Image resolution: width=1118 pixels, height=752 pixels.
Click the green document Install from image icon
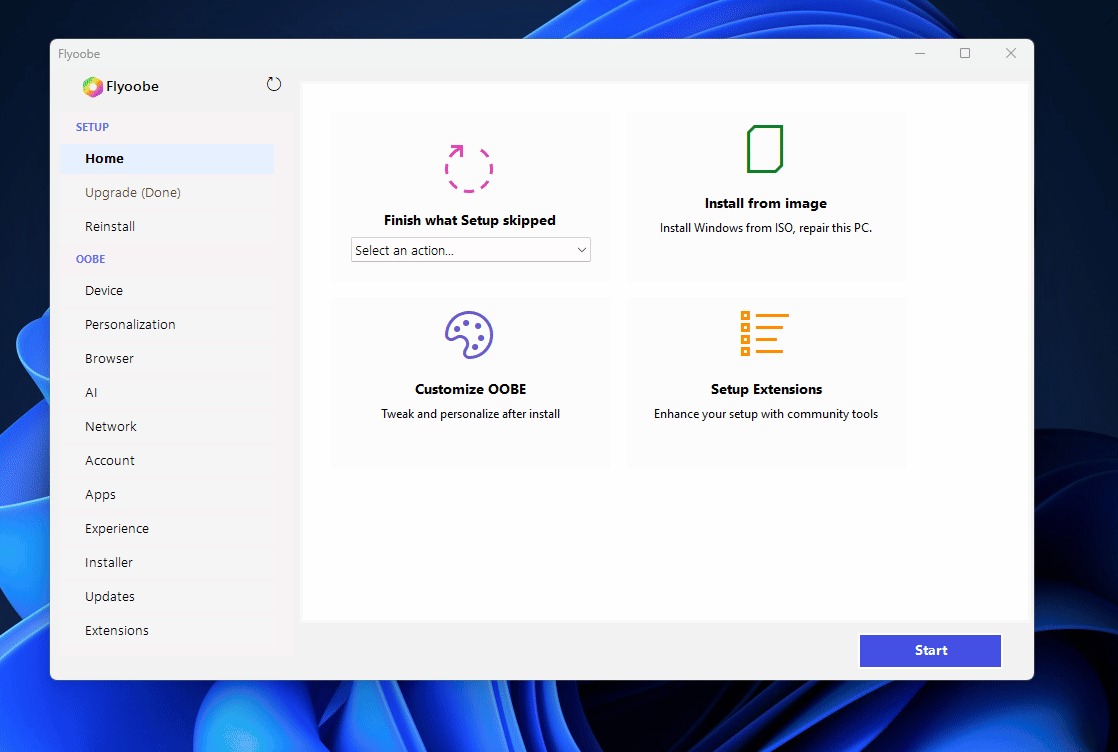click(765, 149)
